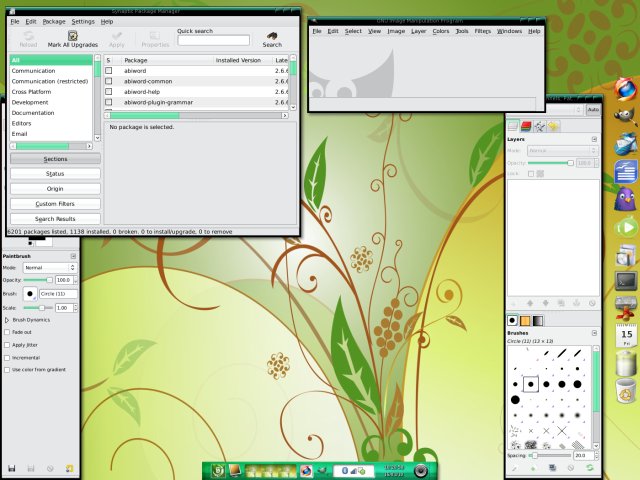
Task: Open Colors menu in GIMP window
Action: click(440, 31)
